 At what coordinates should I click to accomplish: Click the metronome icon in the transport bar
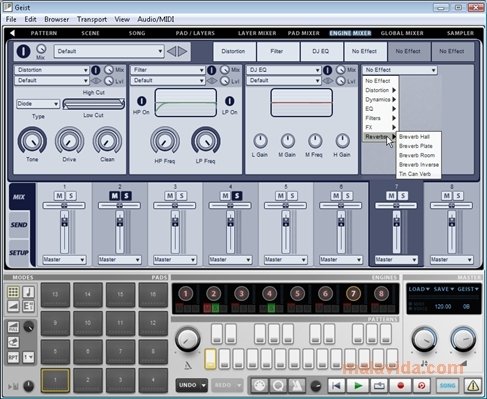coord(297,386)
